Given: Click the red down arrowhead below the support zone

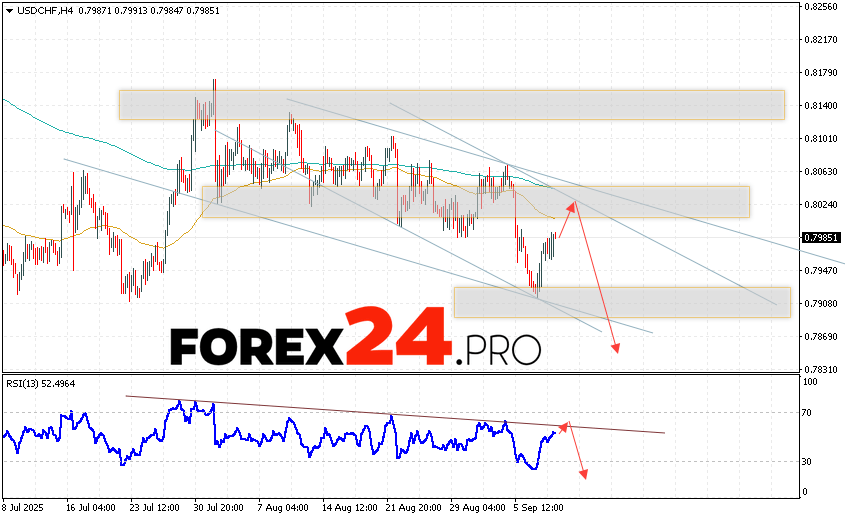Looking at the screenshot, I should 616,347.
